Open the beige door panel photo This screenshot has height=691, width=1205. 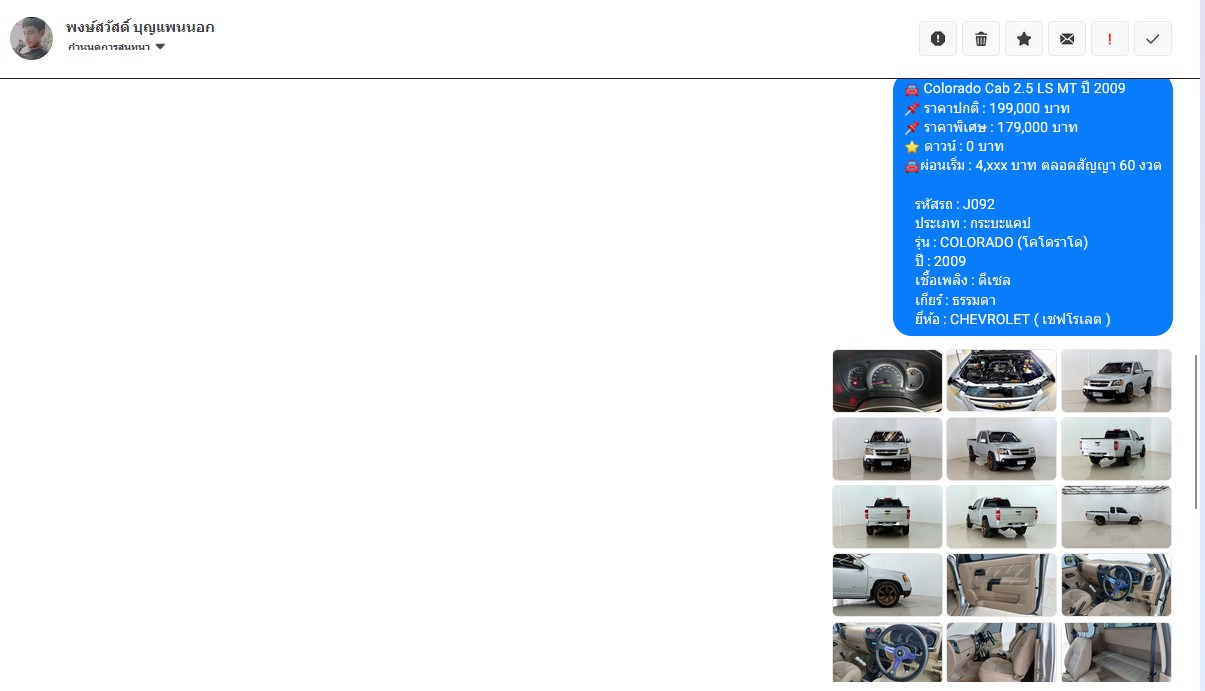pos(1001,585)
